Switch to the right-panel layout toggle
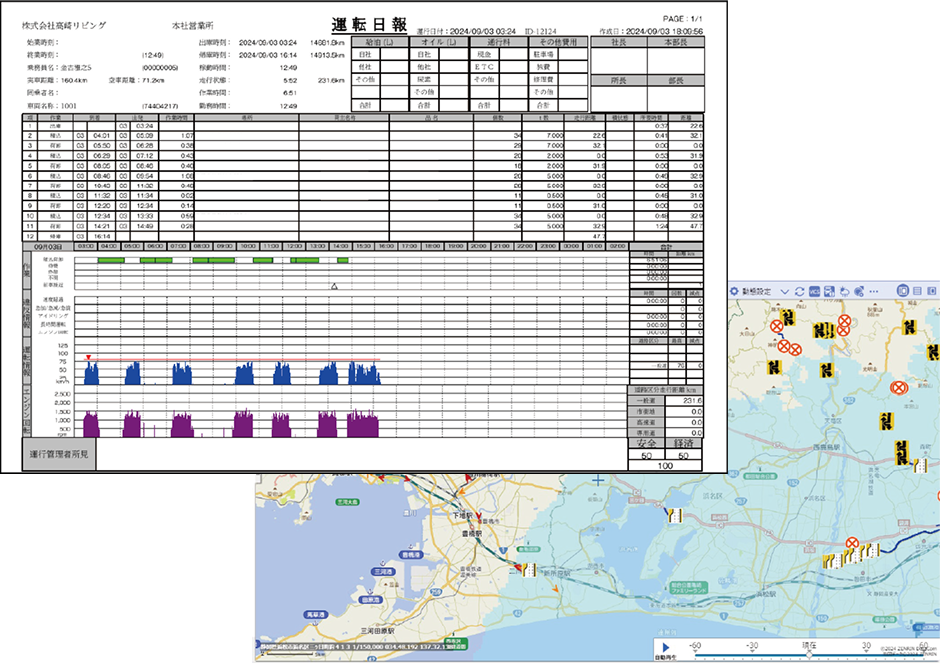The image size is (940, 664). point(931,290)
